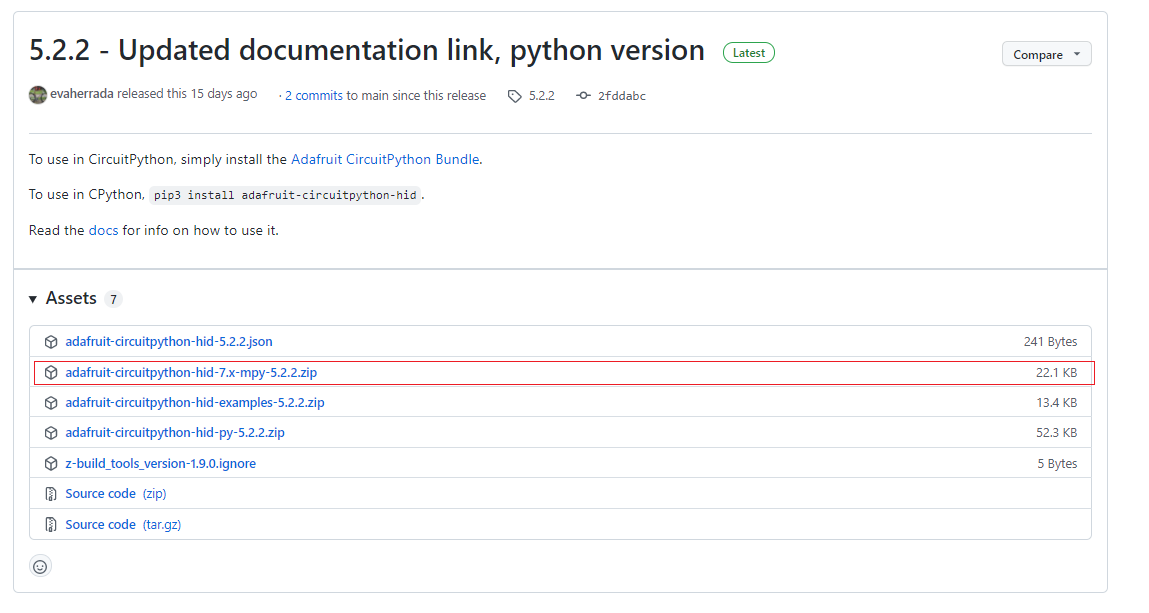Download adafruit-circuitpython-hid-7.x-mpy-5.2.2.zip
The width and height of the screenshot is (1149, 613).
(x=191, y=373)
